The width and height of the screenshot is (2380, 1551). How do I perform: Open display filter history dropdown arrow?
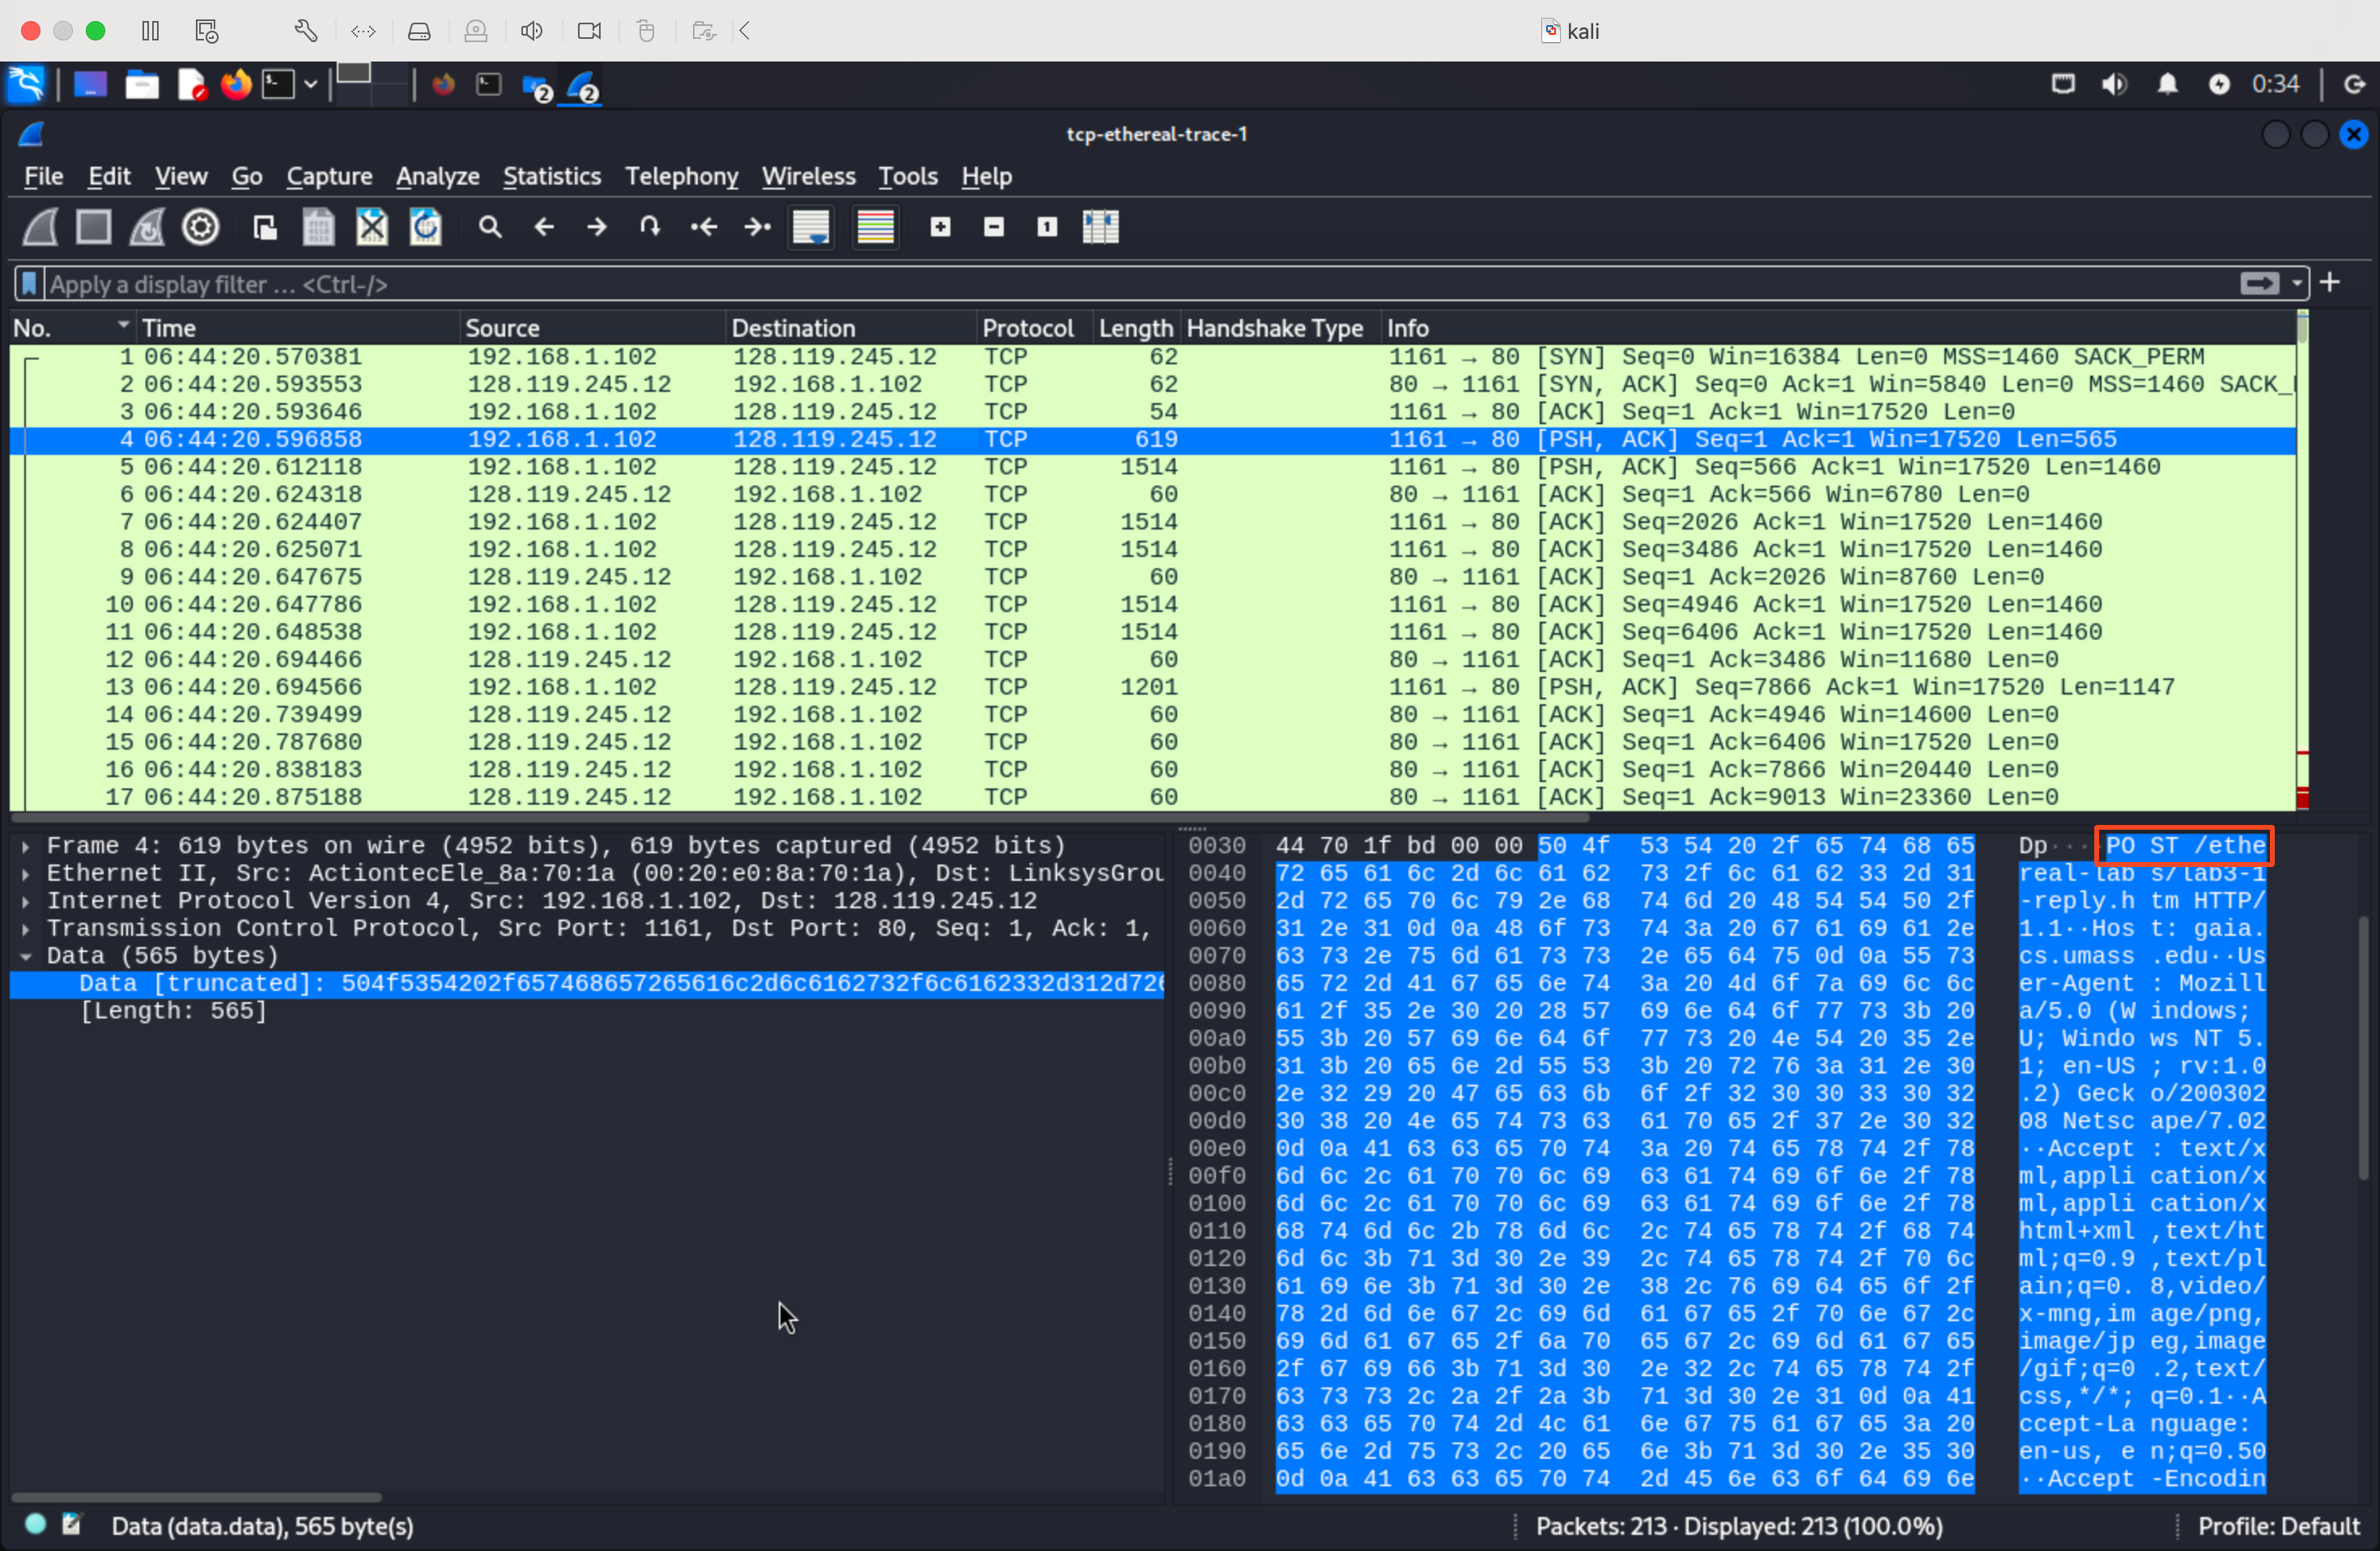[x=2297, y=285]
